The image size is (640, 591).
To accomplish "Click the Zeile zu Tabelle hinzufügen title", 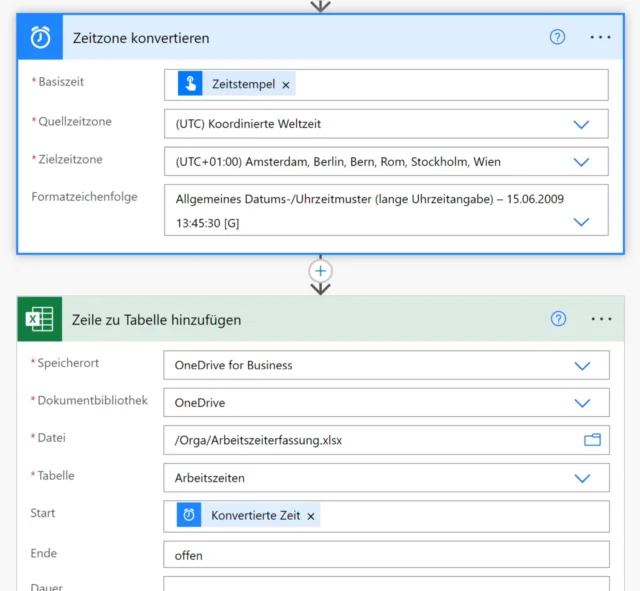I will (x=156, y=320).
